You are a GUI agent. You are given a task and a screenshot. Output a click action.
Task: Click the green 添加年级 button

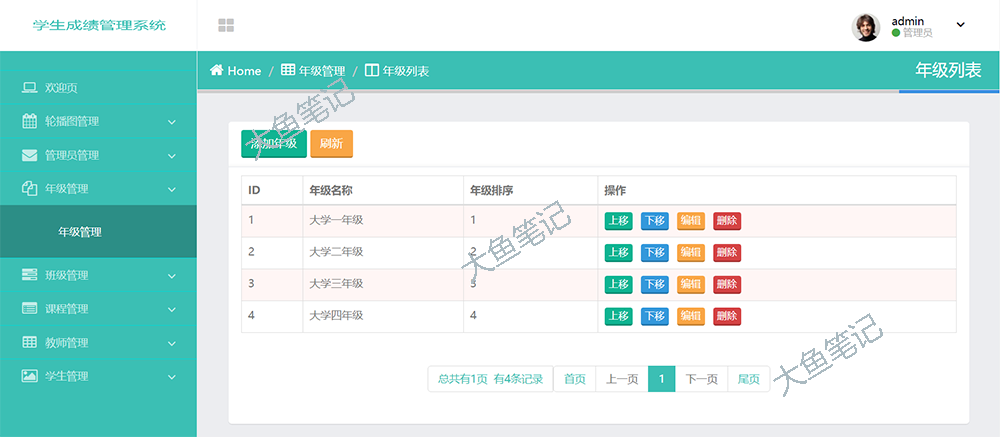274,144
